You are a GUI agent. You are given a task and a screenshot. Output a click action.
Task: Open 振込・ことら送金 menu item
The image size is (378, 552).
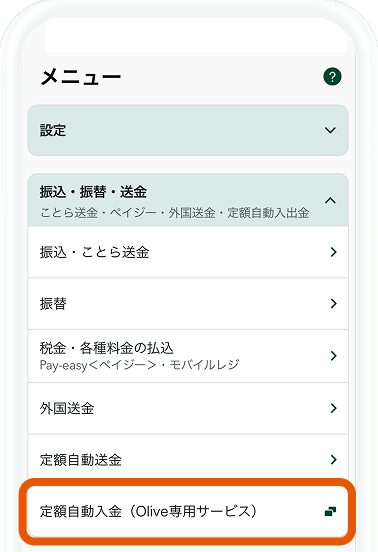(x=188, y=252)
